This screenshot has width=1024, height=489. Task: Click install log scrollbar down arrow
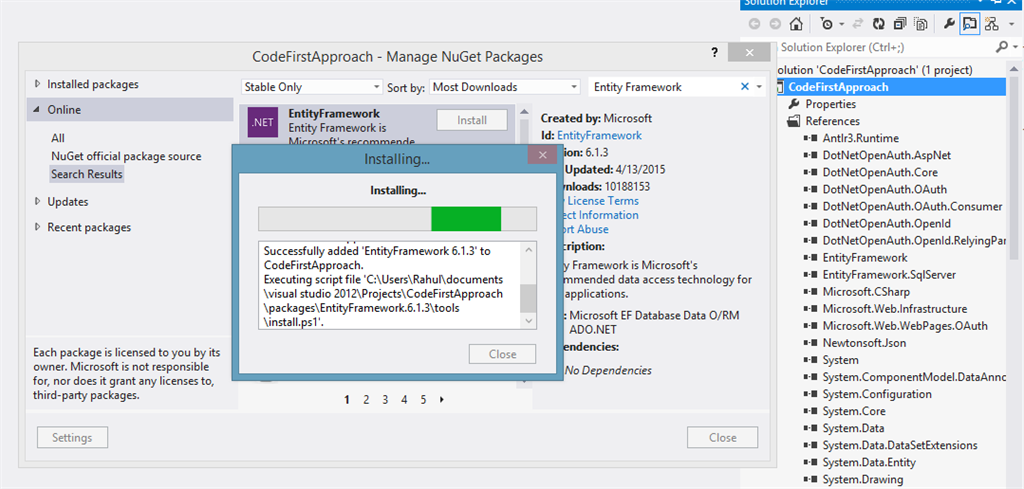[x=528, y=321]
